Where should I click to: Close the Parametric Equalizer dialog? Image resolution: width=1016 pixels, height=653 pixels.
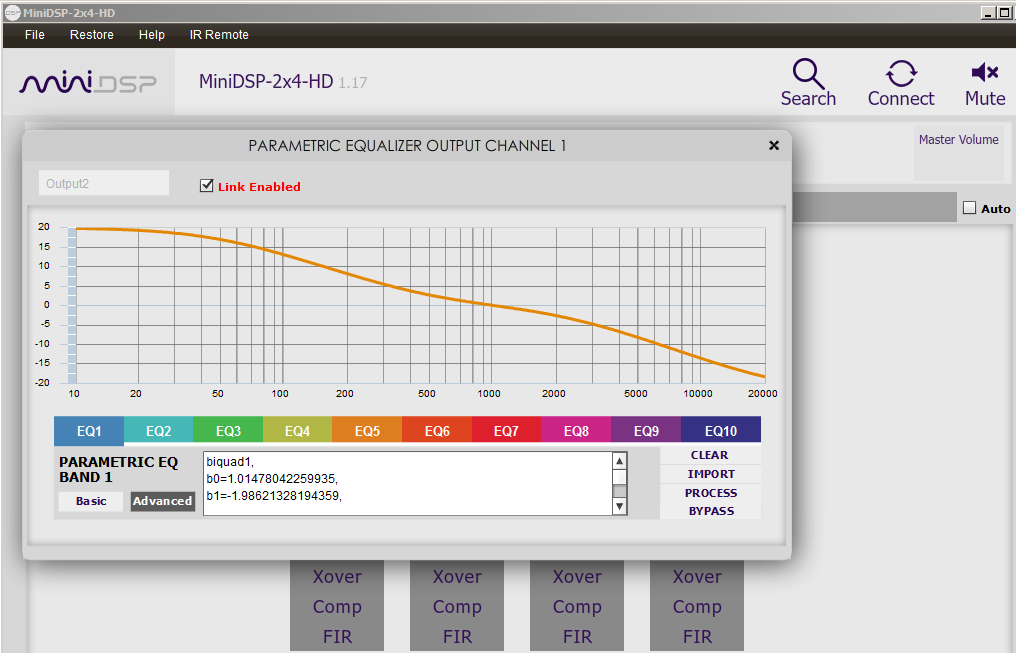(x=774, y=146)
